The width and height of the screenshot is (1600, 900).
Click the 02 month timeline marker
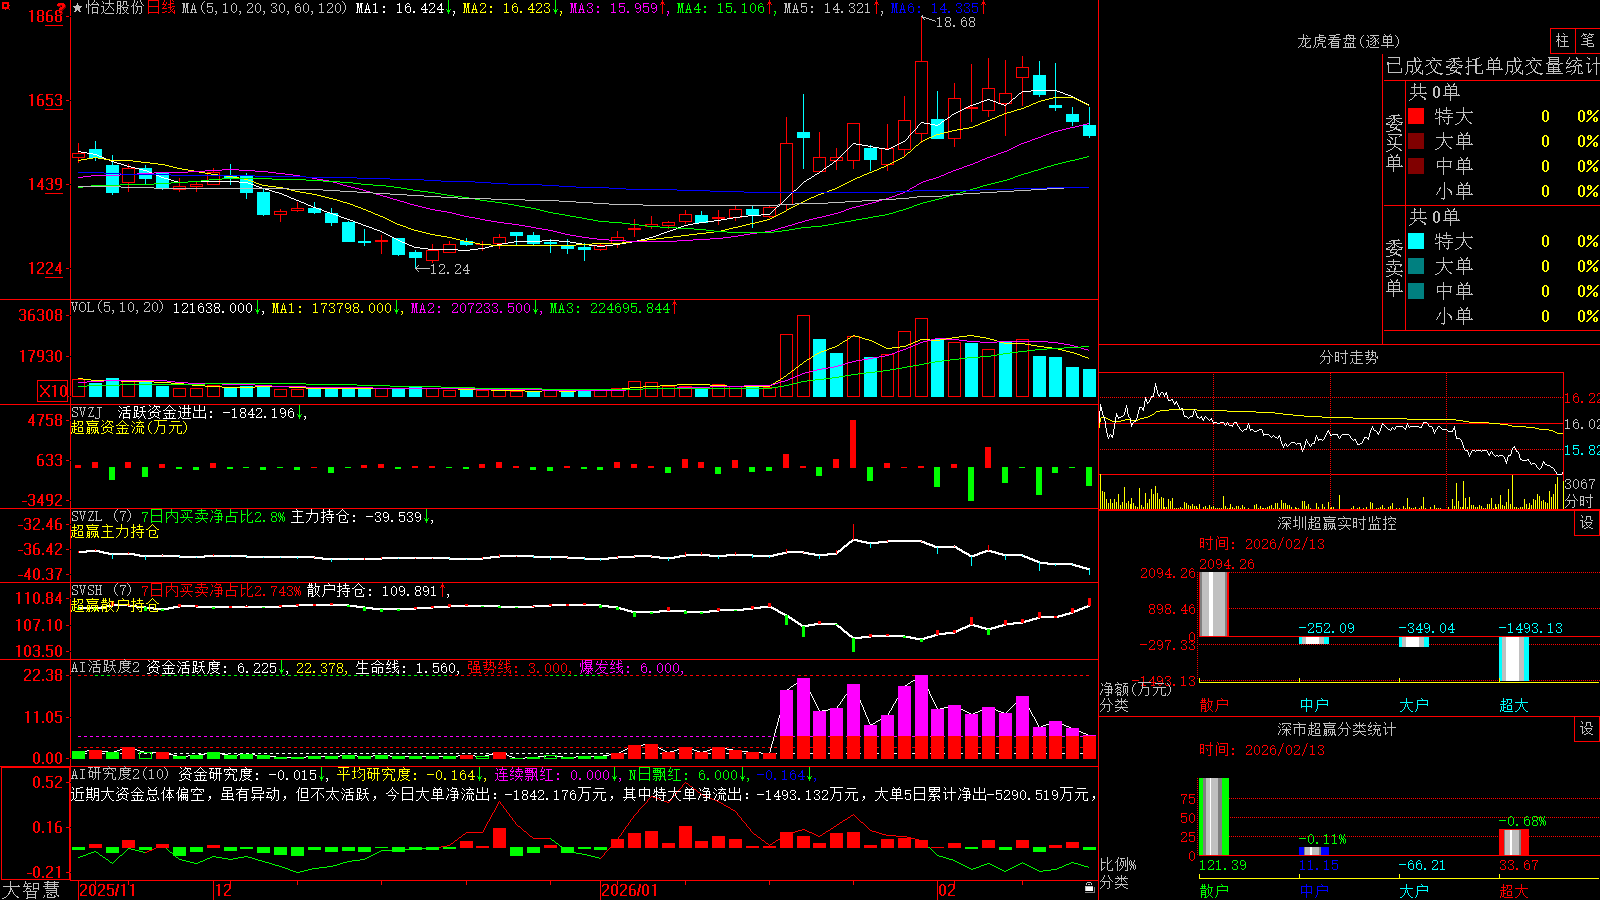point(947,890)
